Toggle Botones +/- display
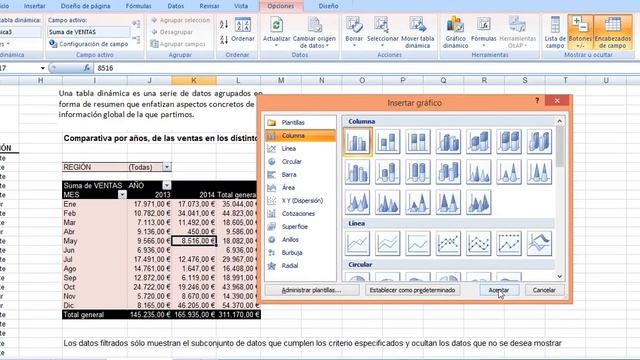 tap(580, 32)
